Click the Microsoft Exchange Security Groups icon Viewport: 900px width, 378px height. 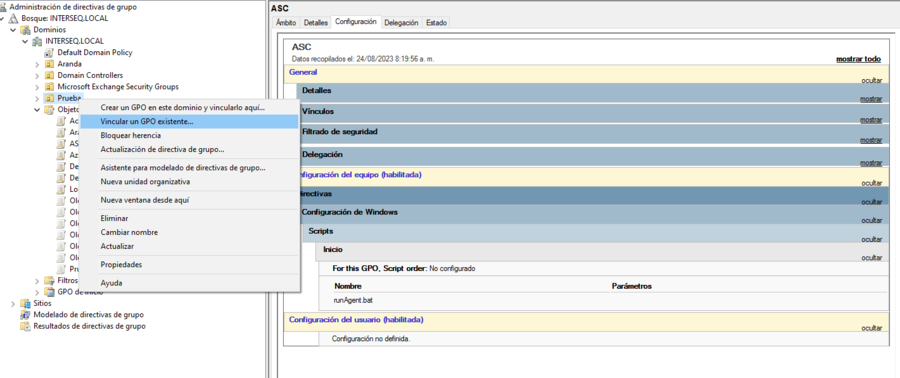pos(49,87)
